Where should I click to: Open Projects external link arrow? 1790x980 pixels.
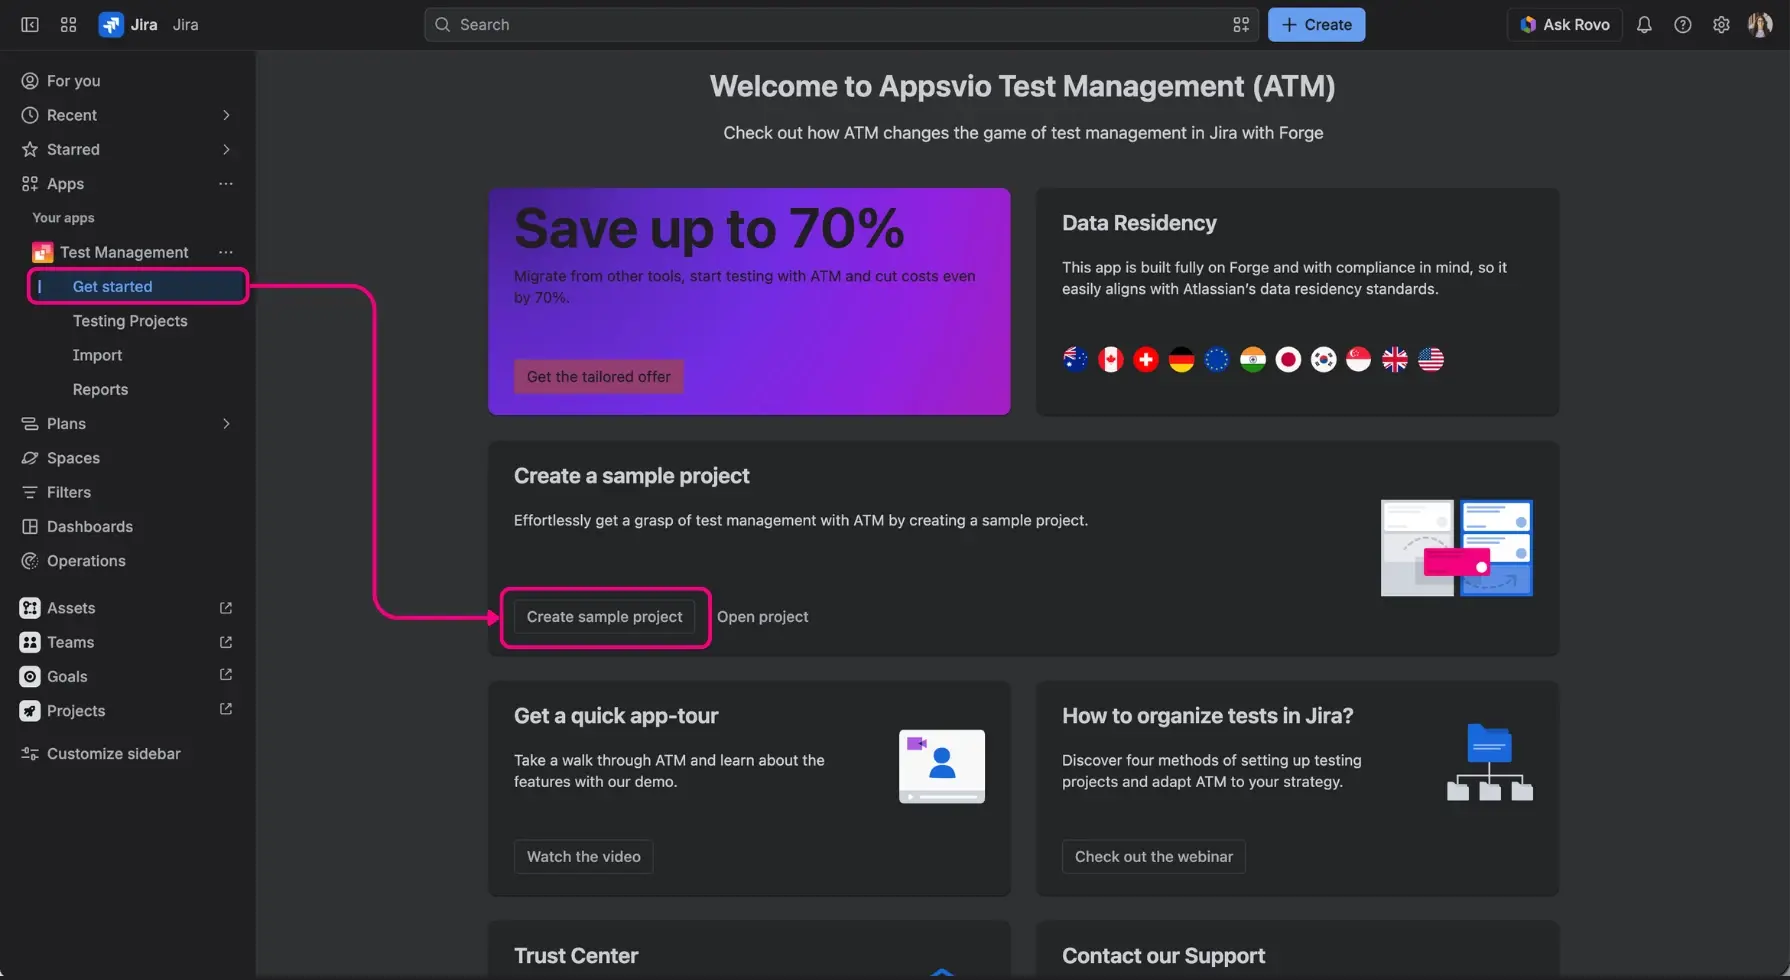click(226, 709)
